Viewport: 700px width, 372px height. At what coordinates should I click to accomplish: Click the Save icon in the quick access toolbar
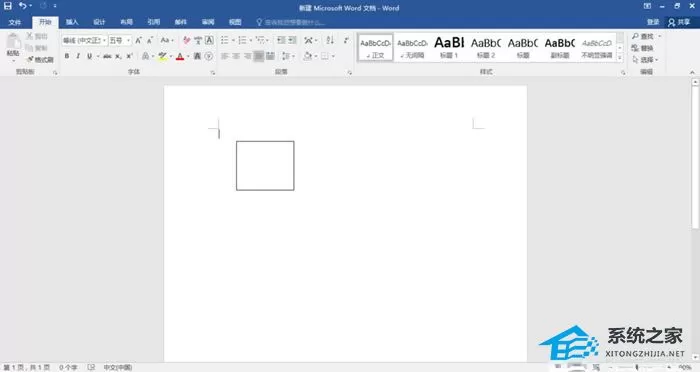8,6
